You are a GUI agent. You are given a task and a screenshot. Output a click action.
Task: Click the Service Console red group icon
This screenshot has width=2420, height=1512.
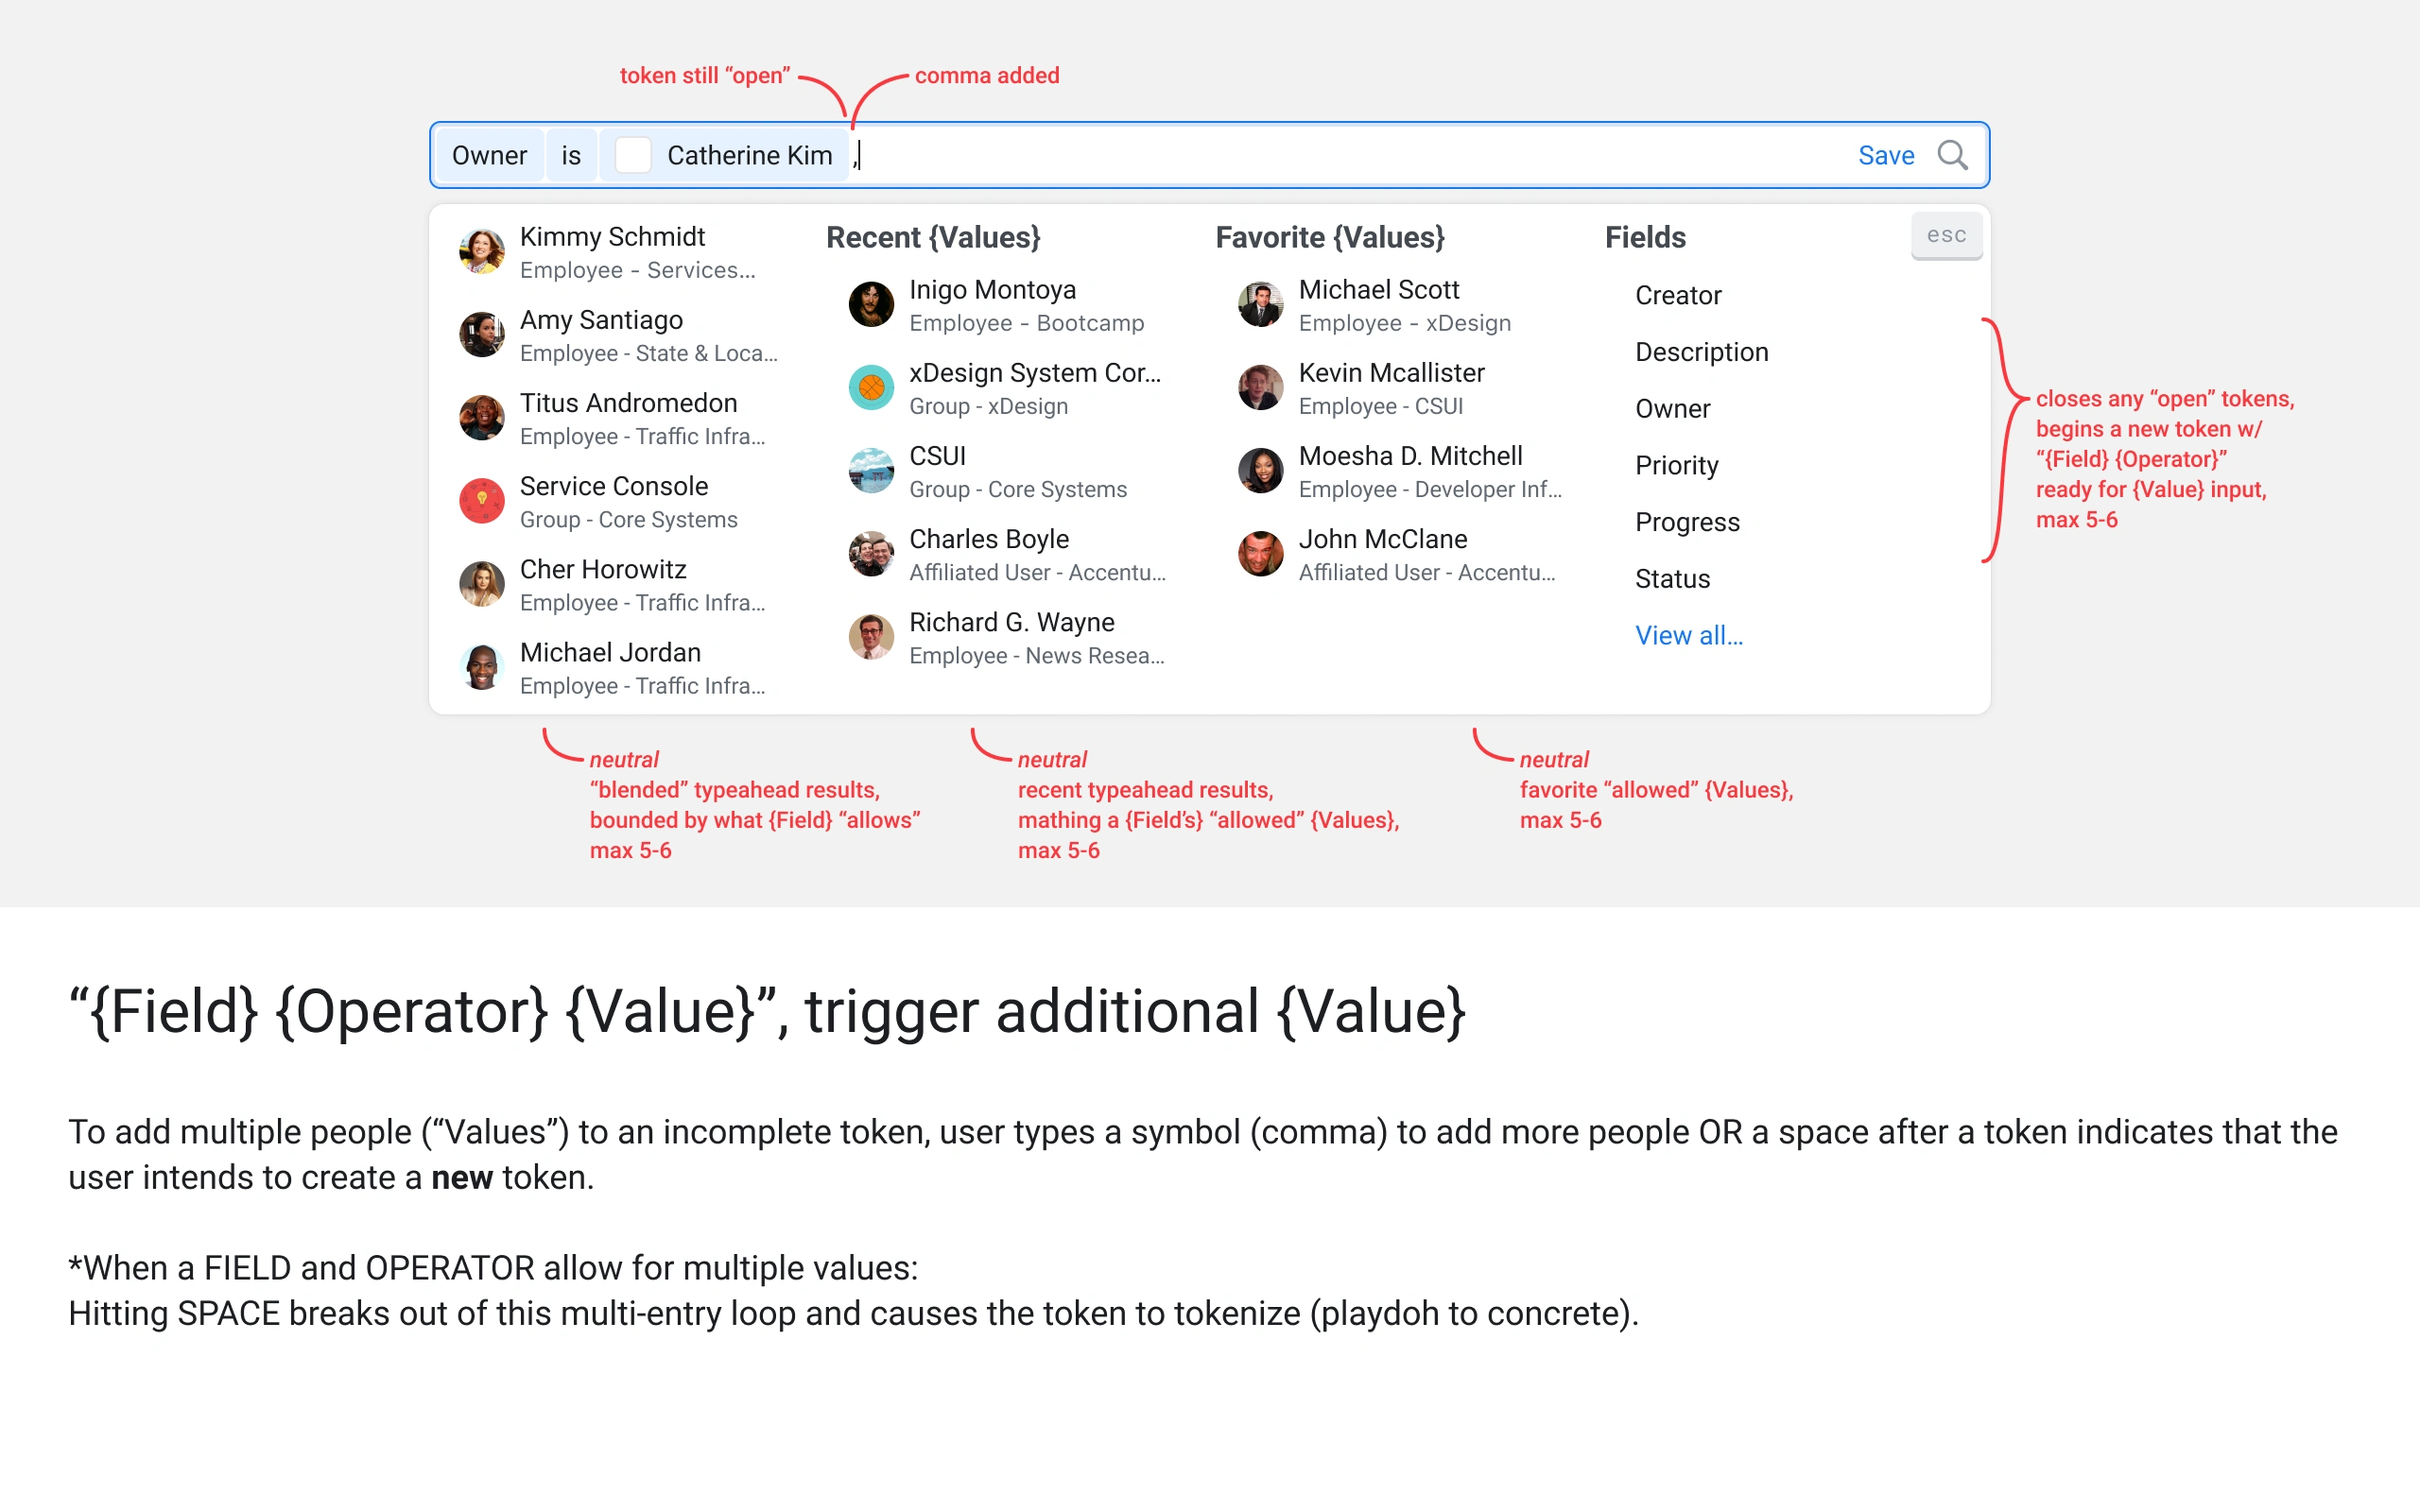481,501
